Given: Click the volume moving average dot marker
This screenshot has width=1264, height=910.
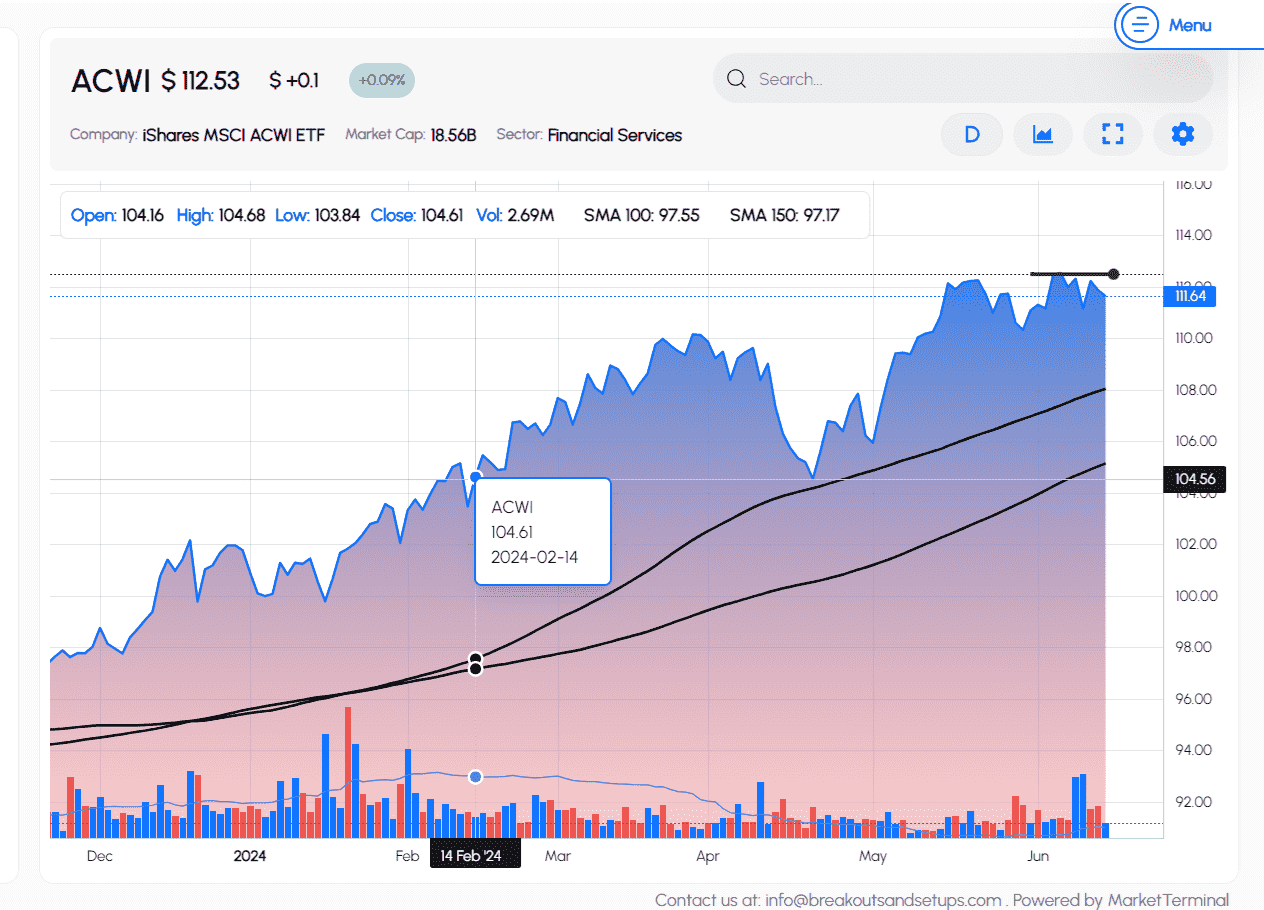Looking at the screenshot, I should coord(475,777).
